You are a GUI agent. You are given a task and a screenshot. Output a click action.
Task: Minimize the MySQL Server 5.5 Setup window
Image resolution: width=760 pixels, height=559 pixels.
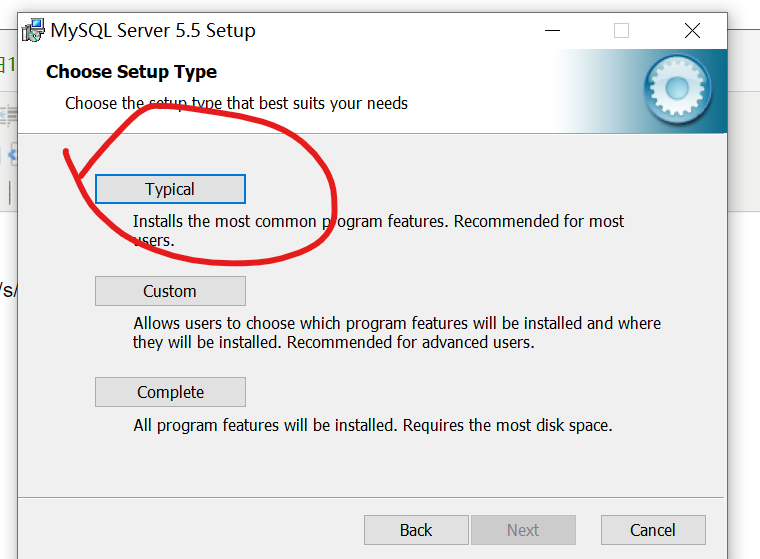551,31
